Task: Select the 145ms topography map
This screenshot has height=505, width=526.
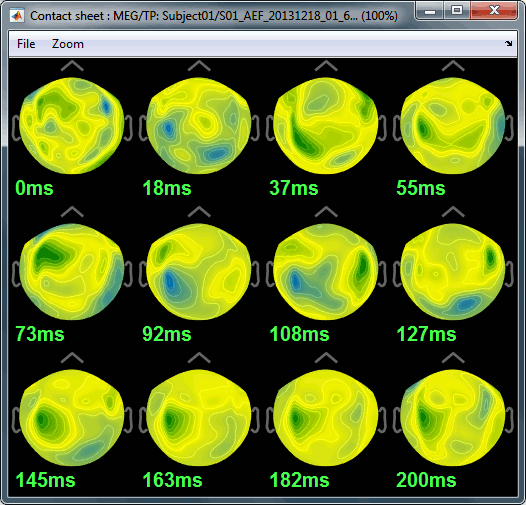Action: 72,418
